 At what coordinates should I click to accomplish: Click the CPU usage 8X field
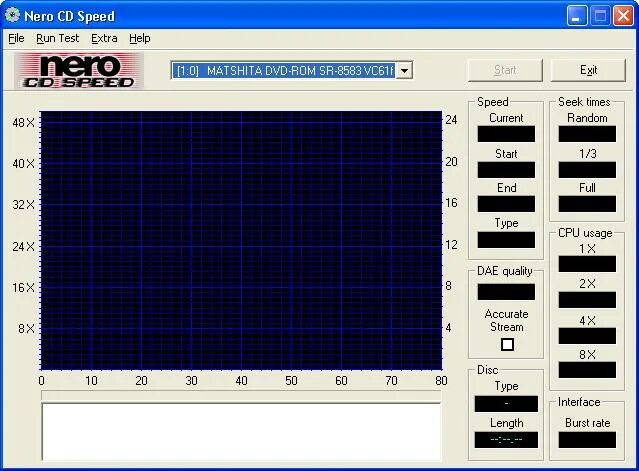tap(587, 370)
